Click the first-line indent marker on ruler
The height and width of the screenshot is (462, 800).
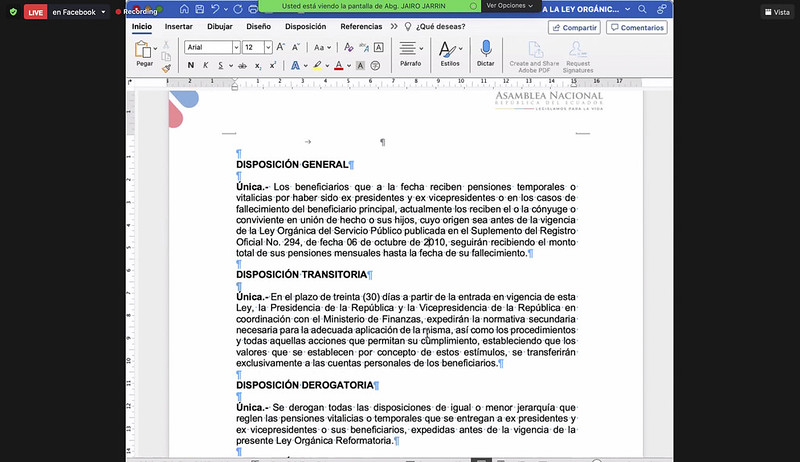[235, 81]
